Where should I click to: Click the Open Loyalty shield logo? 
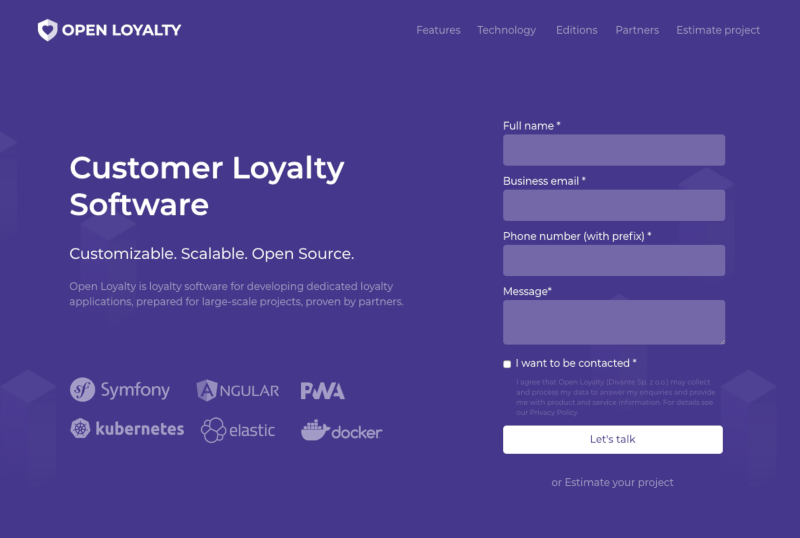[47, 30]
